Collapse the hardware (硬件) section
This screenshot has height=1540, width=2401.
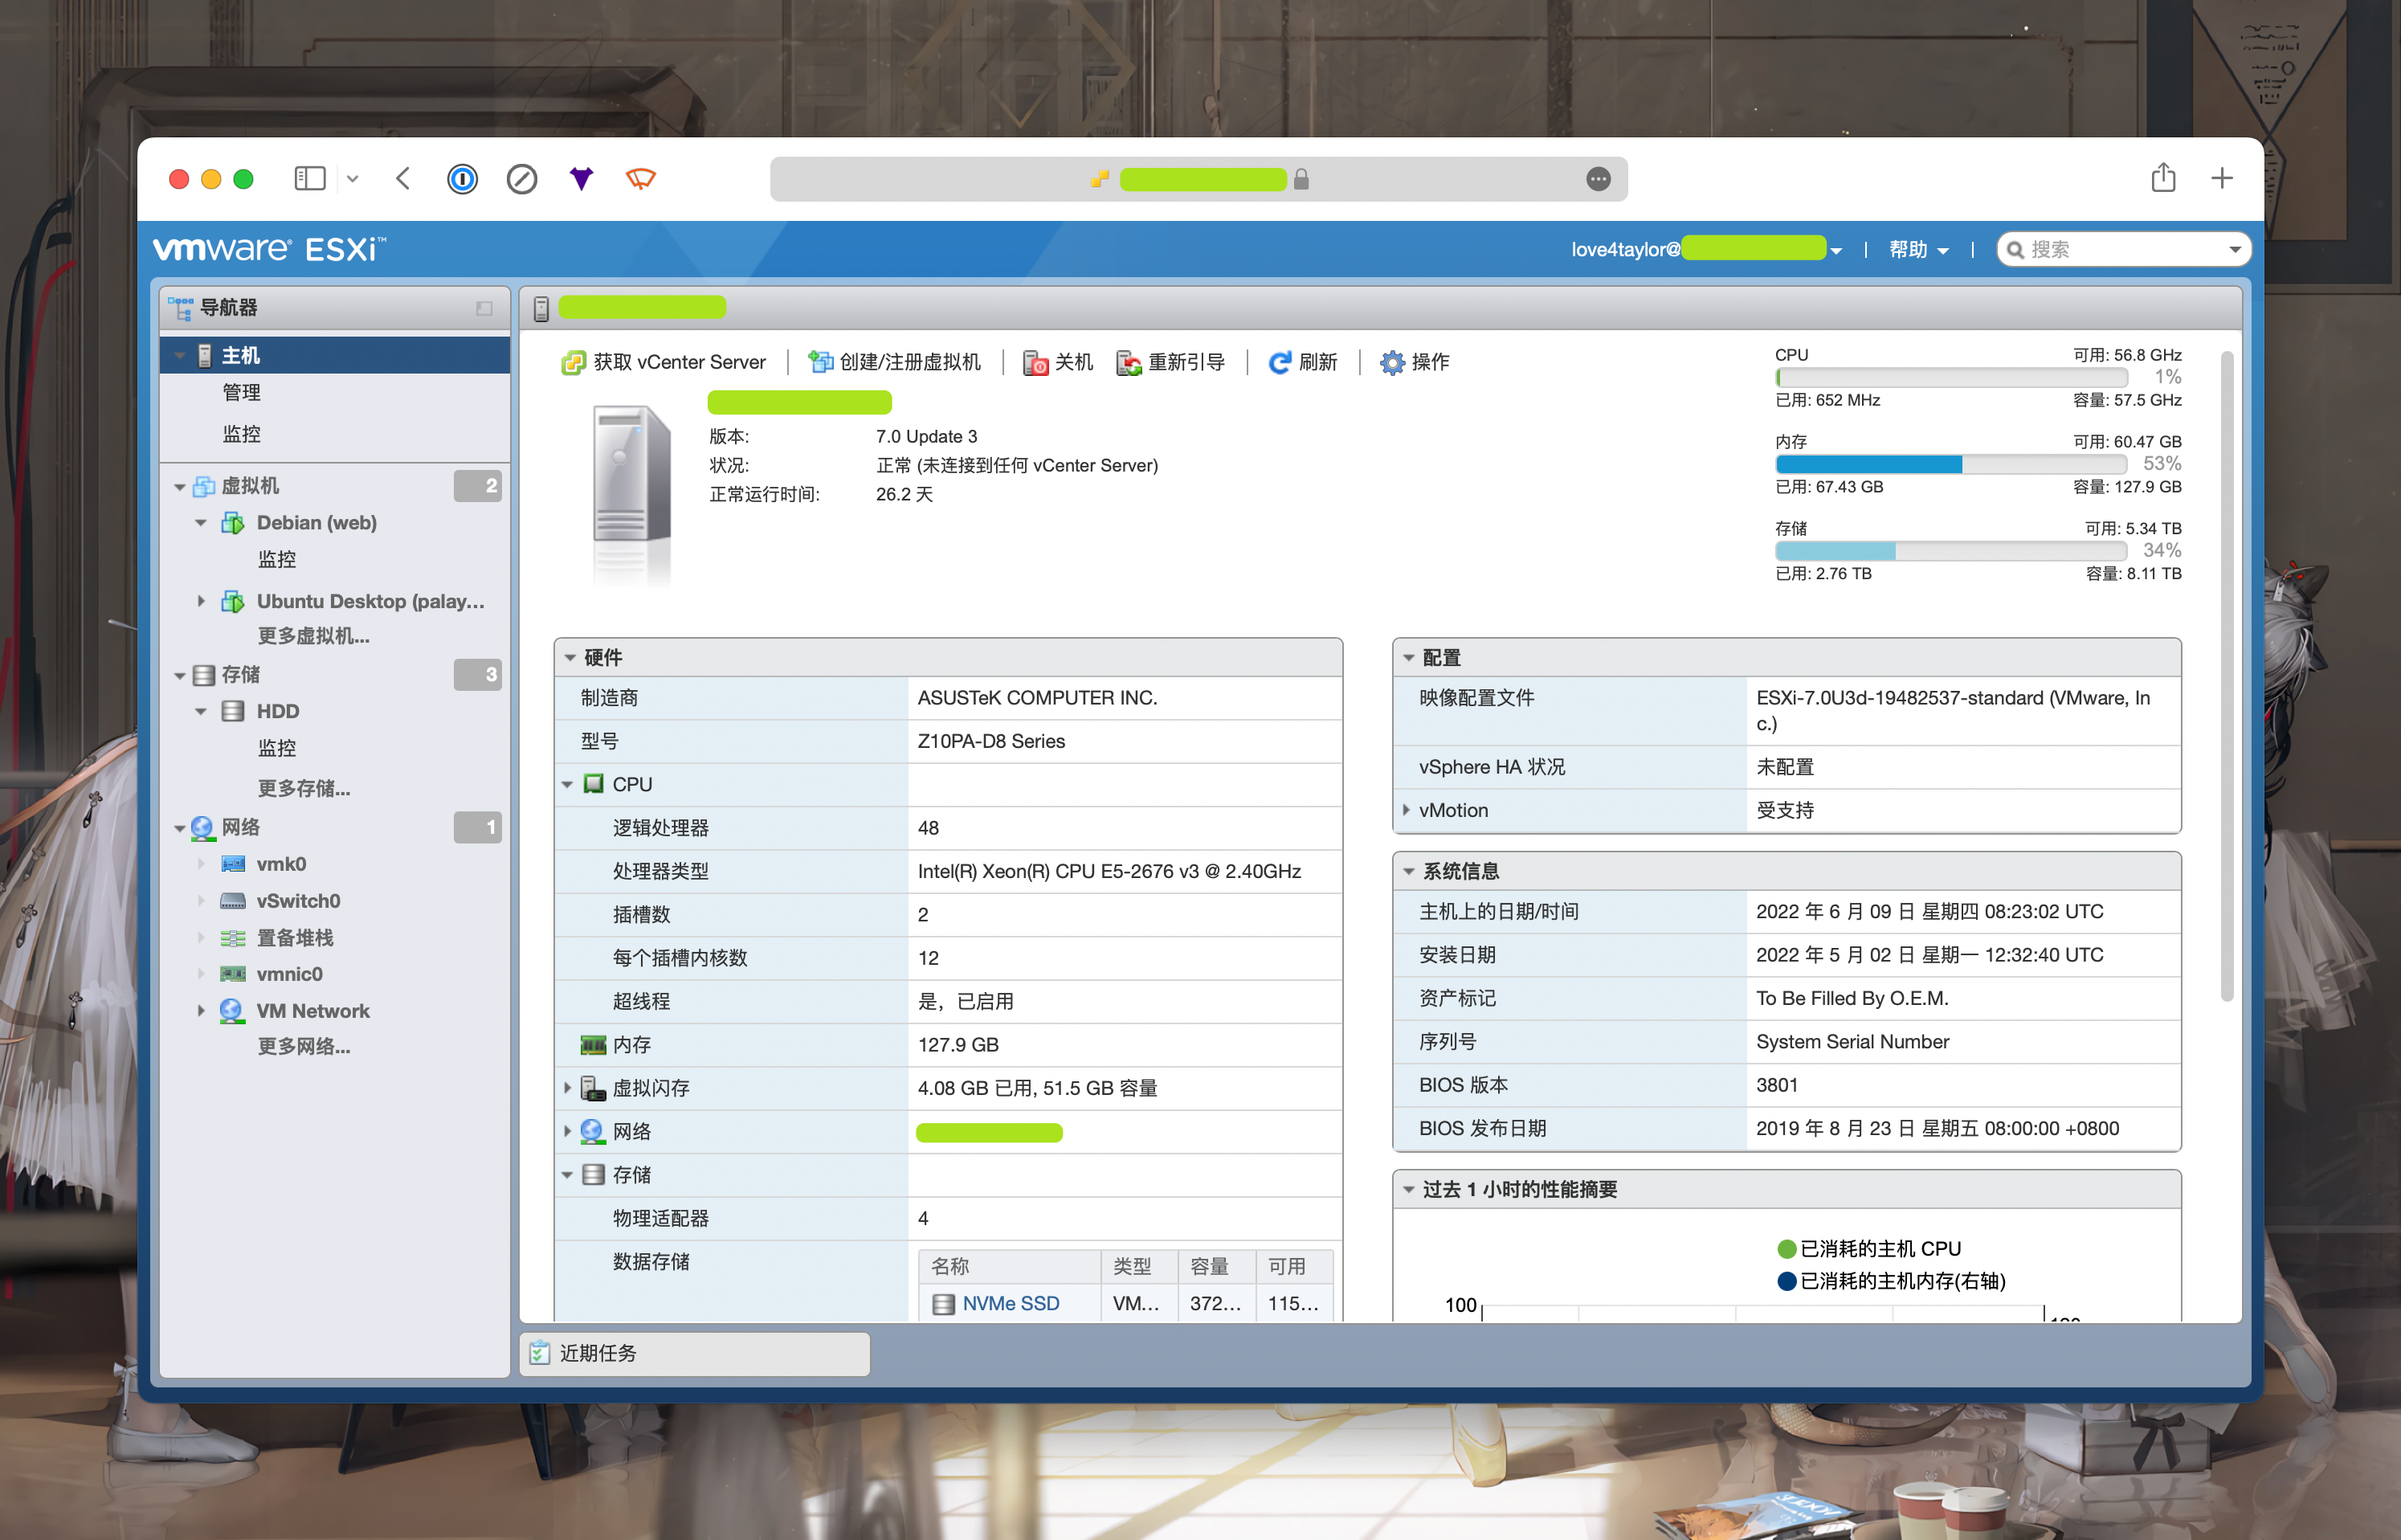570,657
